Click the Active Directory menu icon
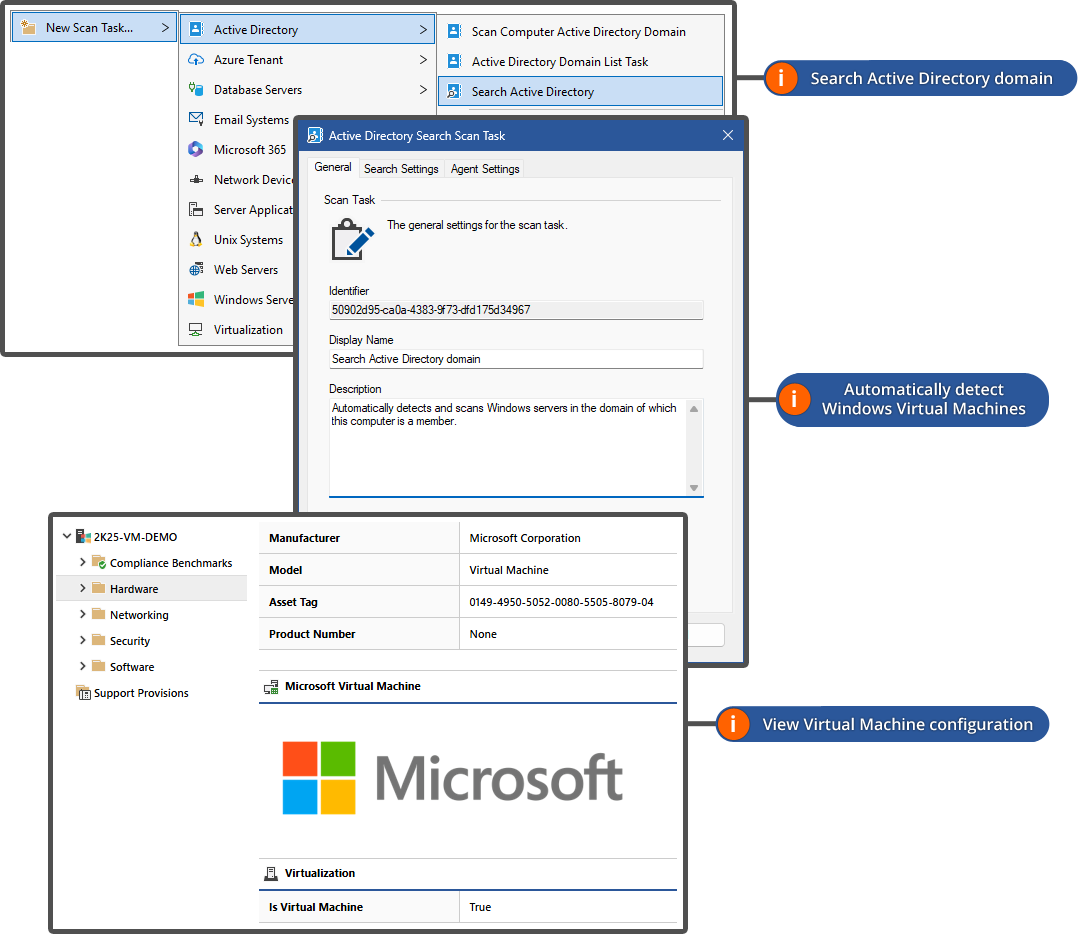Screen dimensions: 1078x934 196,29
